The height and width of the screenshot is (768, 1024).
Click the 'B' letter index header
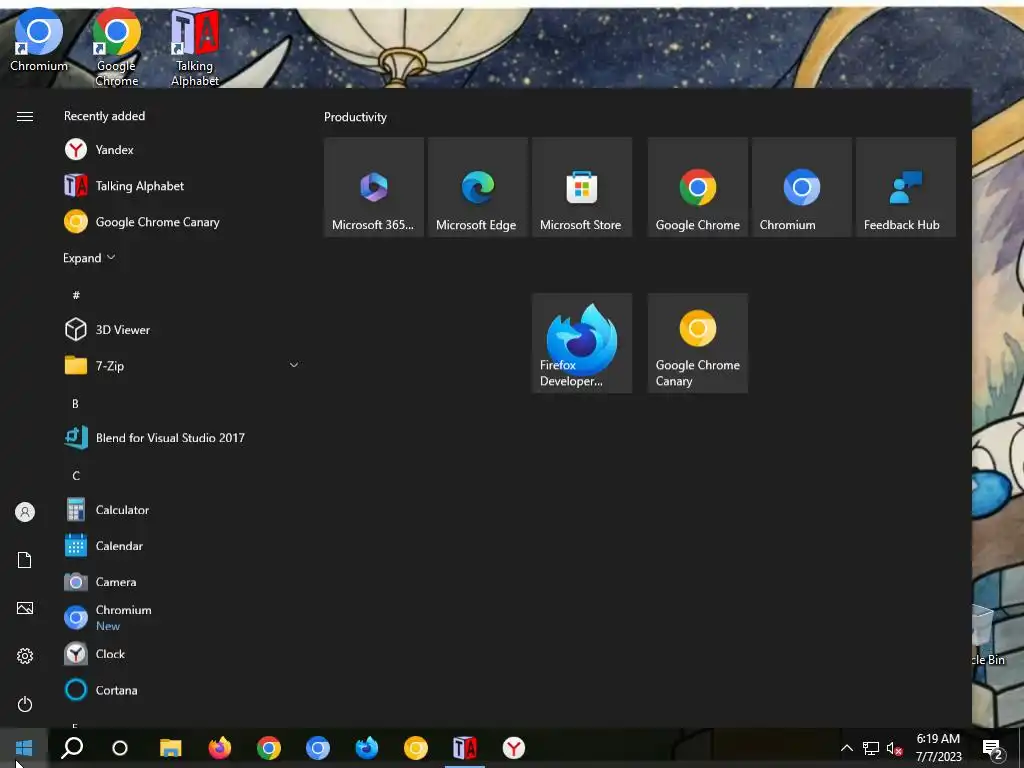(x=75, y=404)
